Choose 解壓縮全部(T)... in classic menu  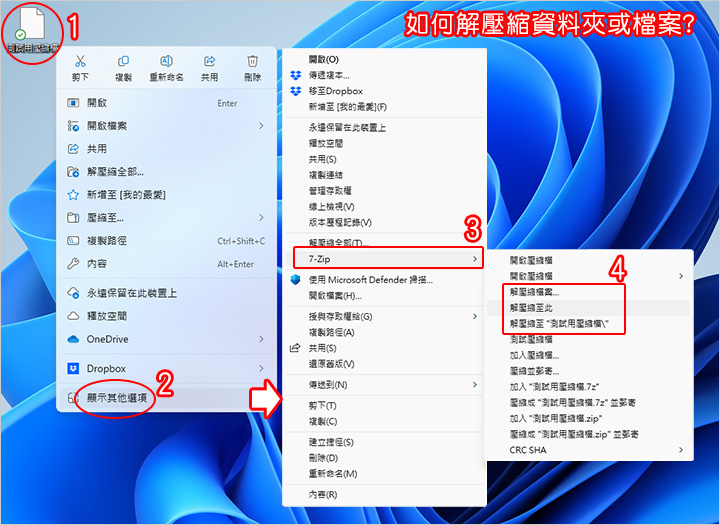coord(339,242)
